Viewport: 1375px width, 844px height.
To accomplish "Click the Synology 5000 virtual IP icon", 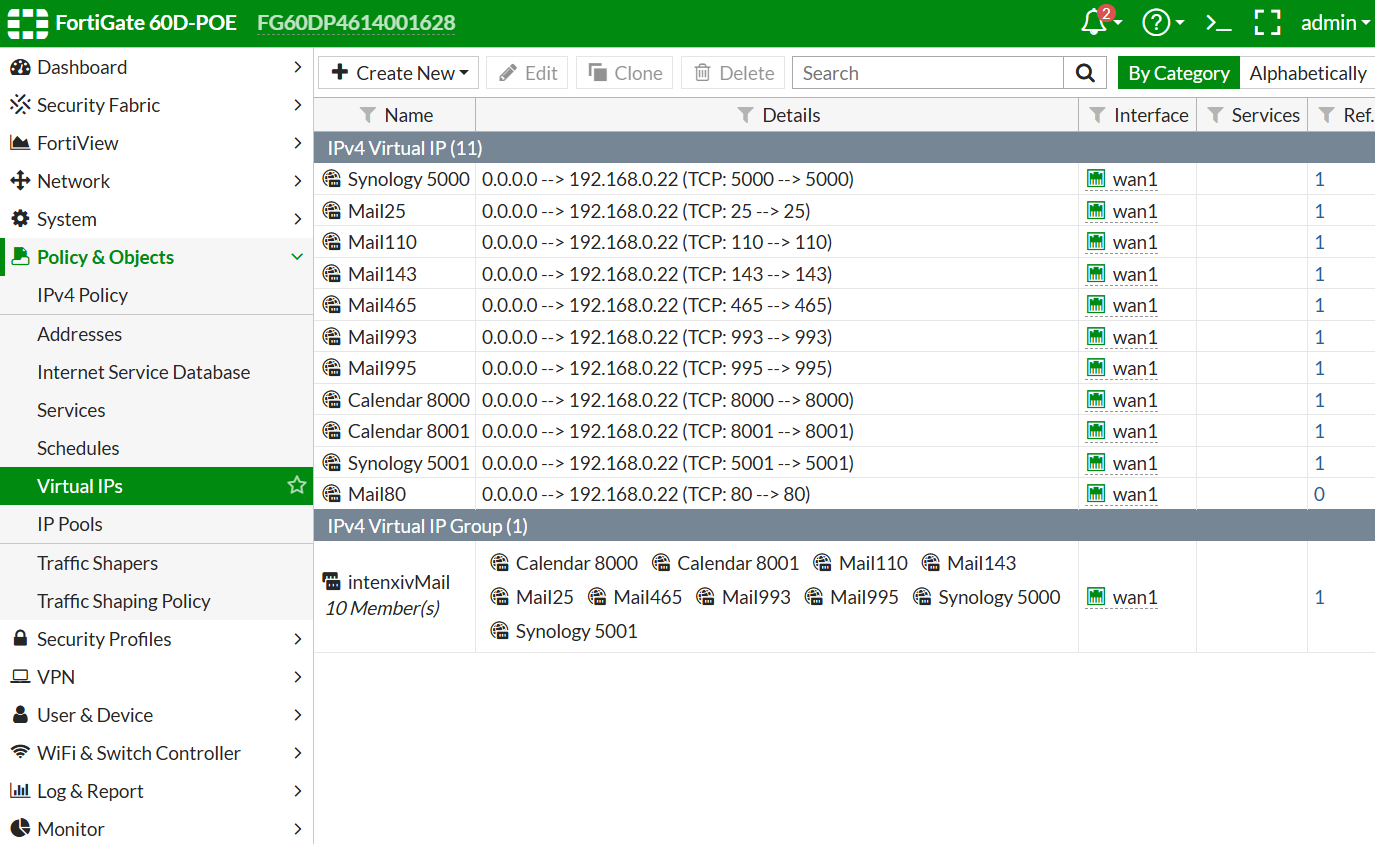I will pyautogui.click(x=332, y=179).
